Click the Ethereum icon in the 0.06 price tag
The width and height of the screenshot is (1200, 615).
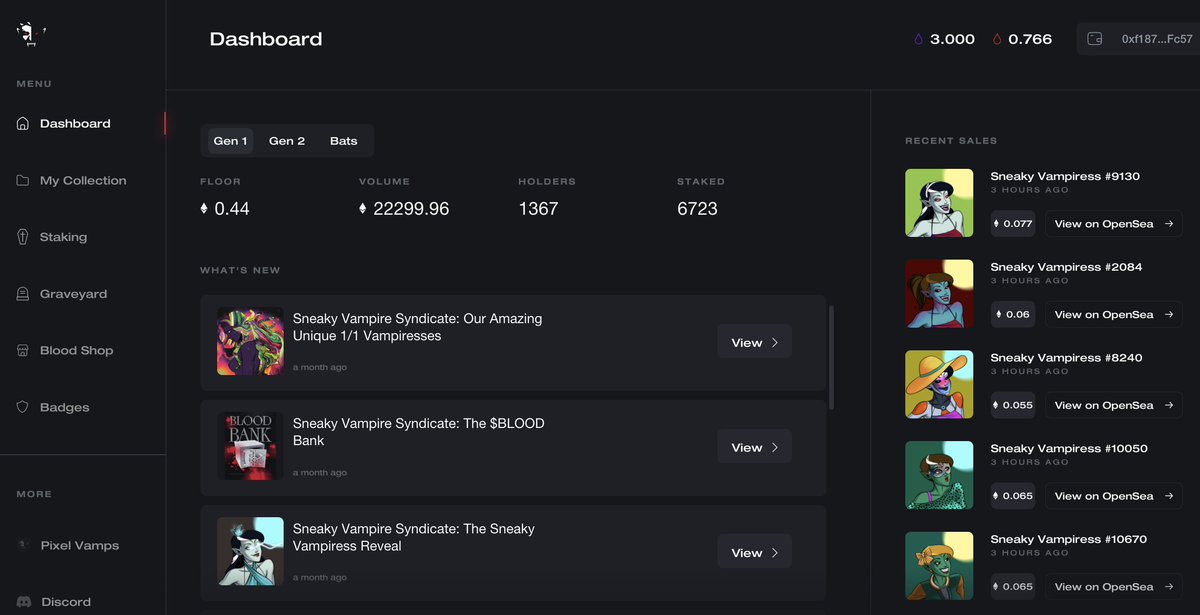[998, 315]
